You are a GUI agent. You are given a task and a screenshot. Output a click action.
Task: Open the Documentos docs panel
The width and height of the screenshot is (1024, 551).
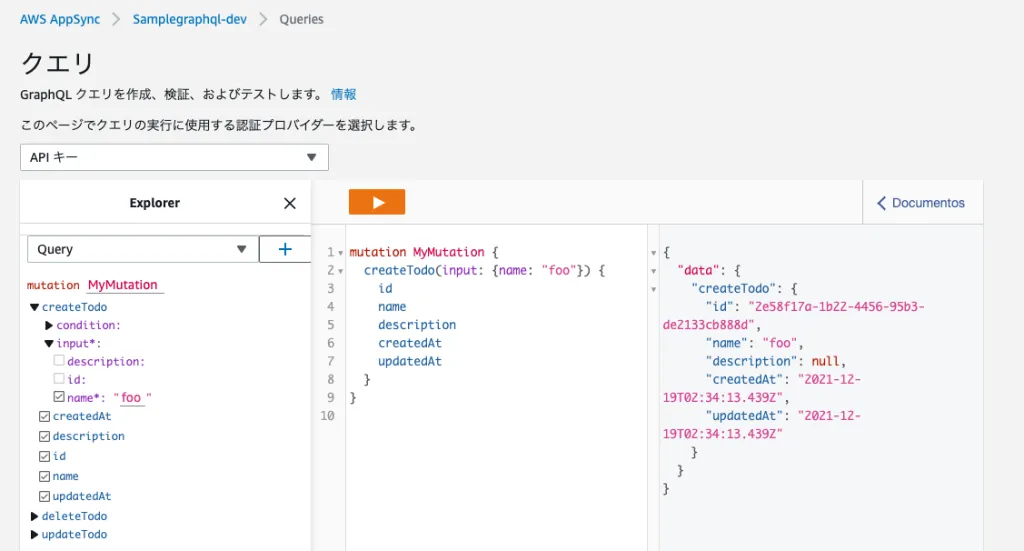tap(921, 203)
